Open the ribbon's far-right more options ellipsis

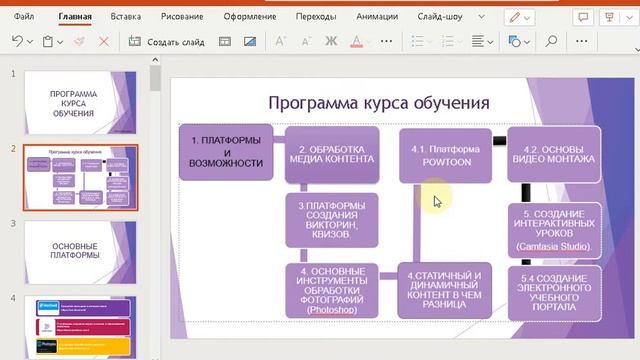click(581, 41)
